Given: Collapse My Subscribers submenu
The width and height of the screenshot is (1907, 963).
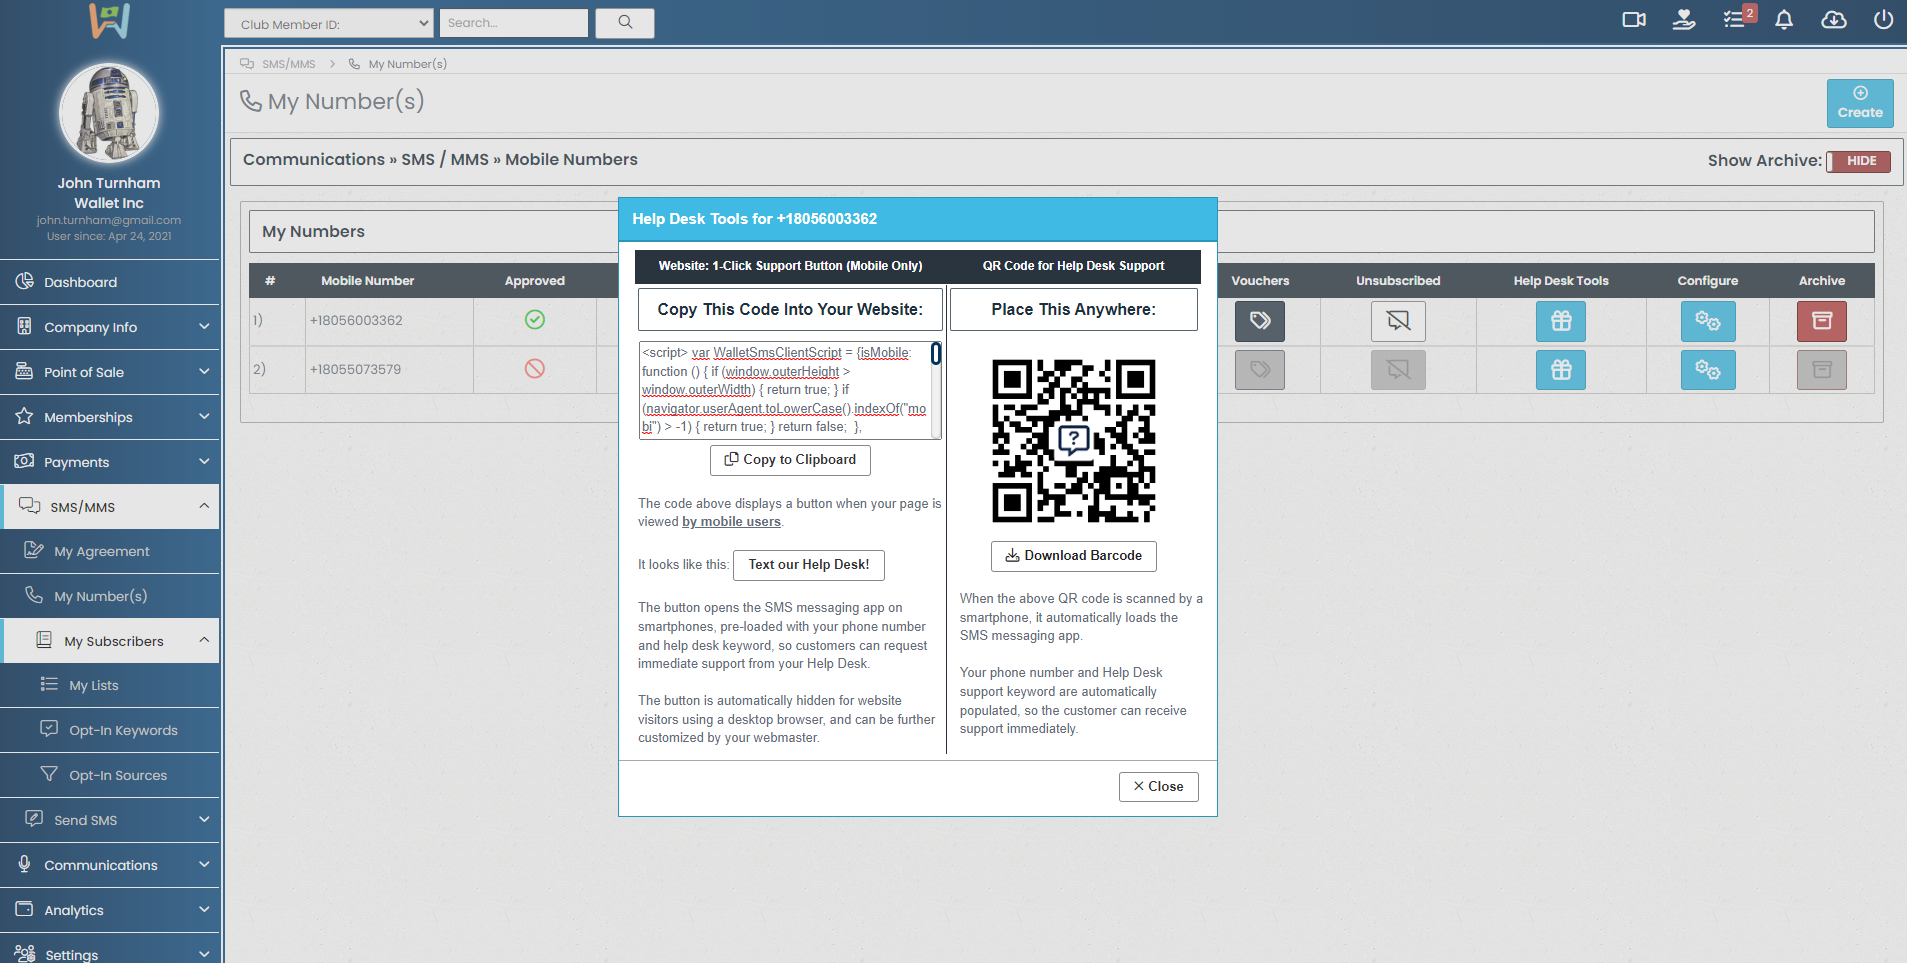Looking at the screenshot, I should pos(109,641).
